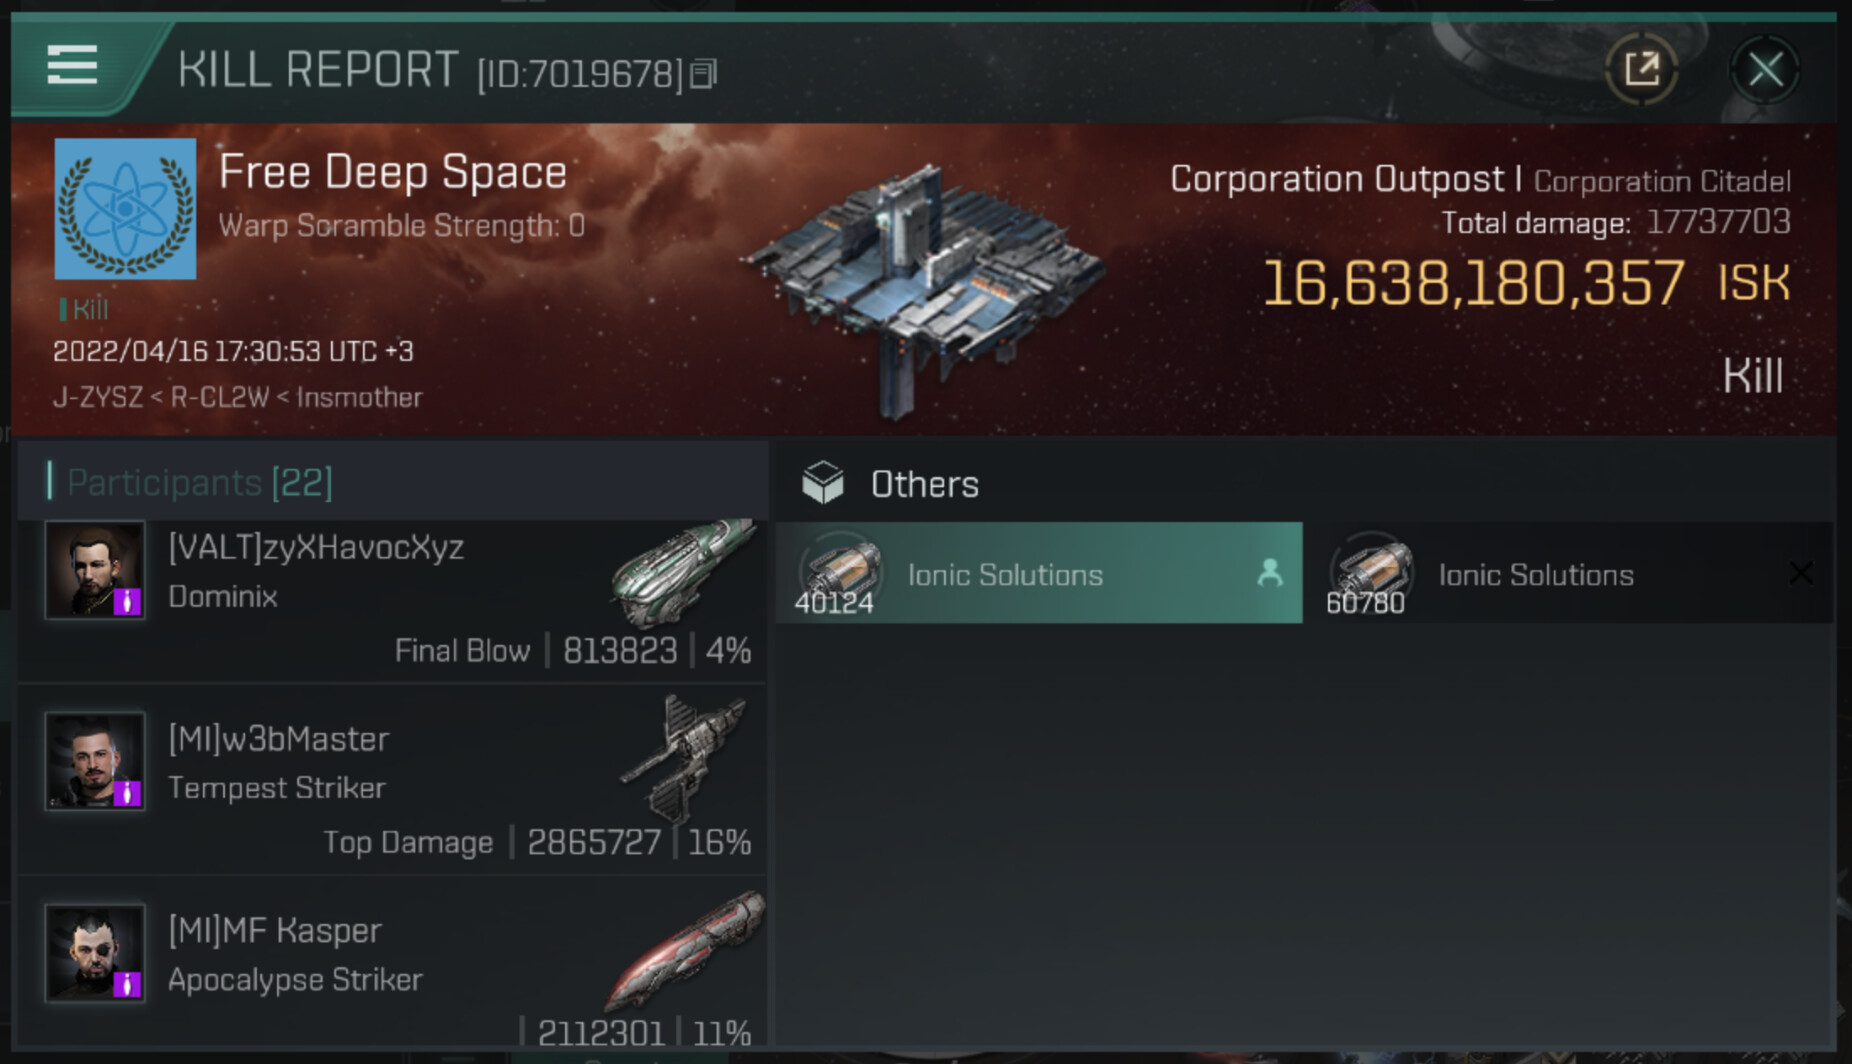Click the Others cube icon
Screen dimensions: 1852x1064
point(823,483)
